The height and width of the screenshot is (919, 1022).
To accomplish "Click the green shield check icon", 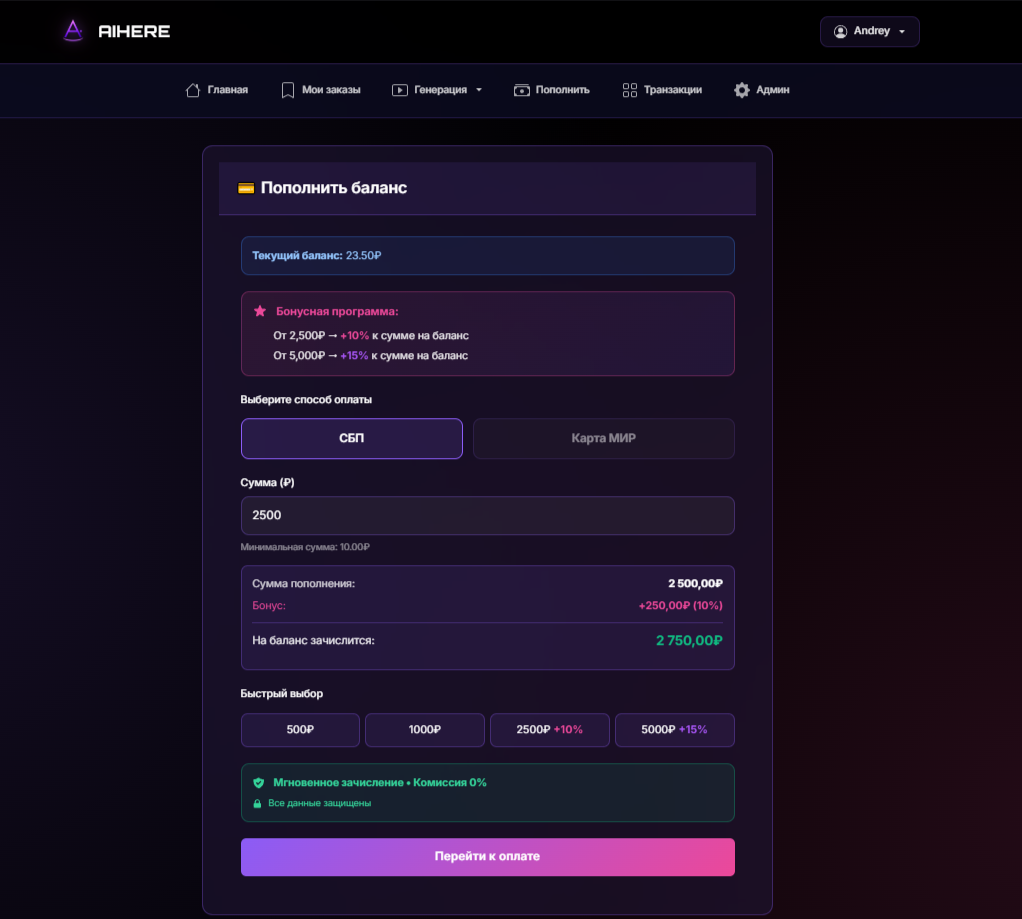I will click(x=259, y=783).
